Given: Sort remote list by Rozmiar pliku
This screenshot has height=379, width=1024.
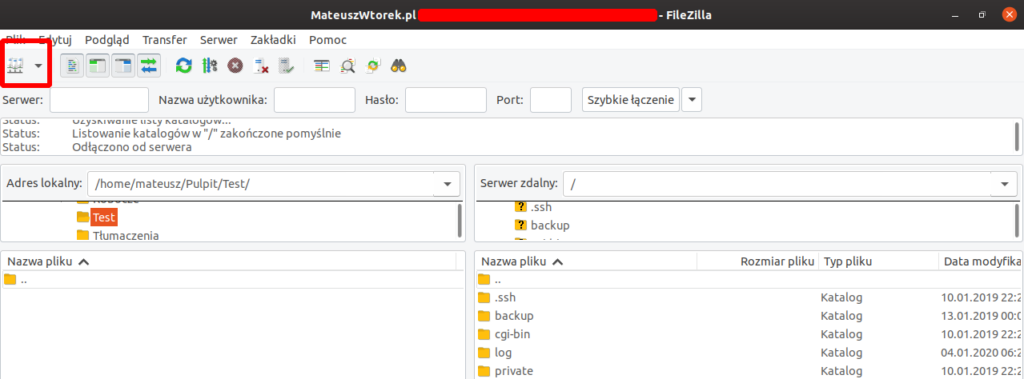Looking at the screenshot, I should pyautogui.click(x=758, y=262).
